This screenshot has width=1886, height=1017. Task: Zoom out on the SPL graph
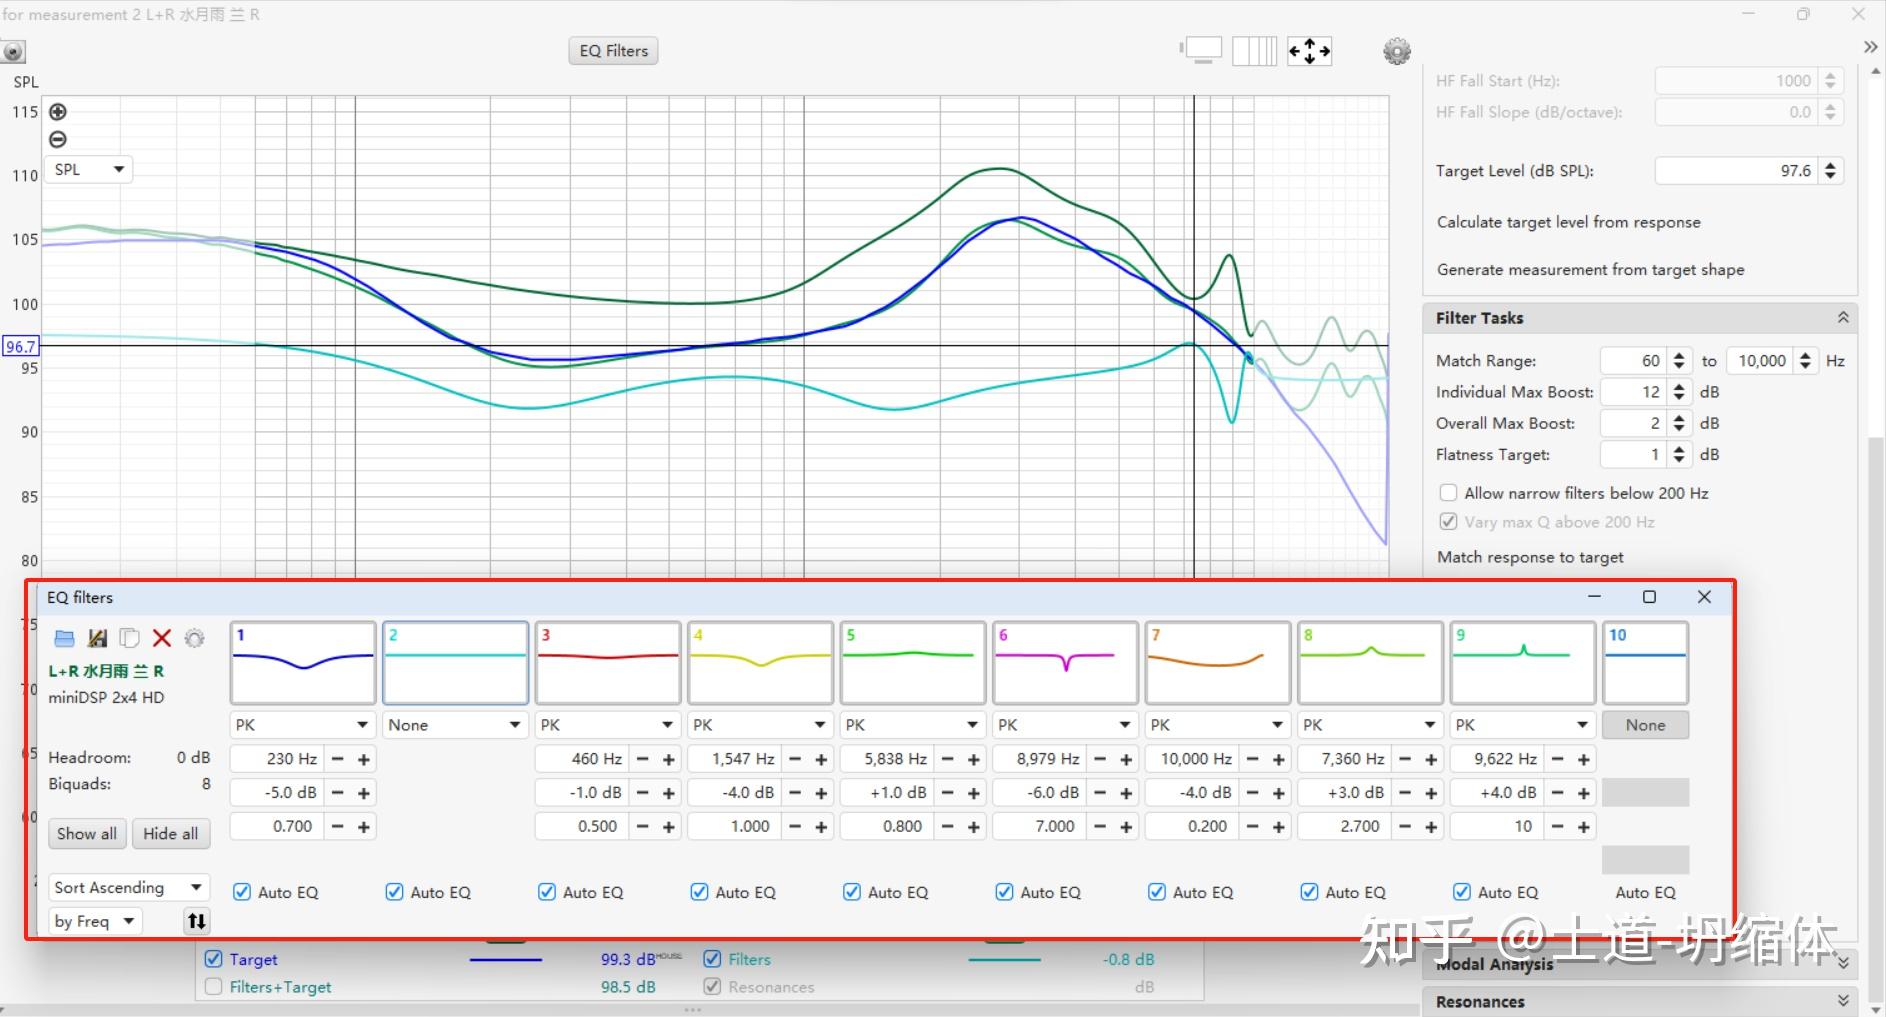pos(58,139)
